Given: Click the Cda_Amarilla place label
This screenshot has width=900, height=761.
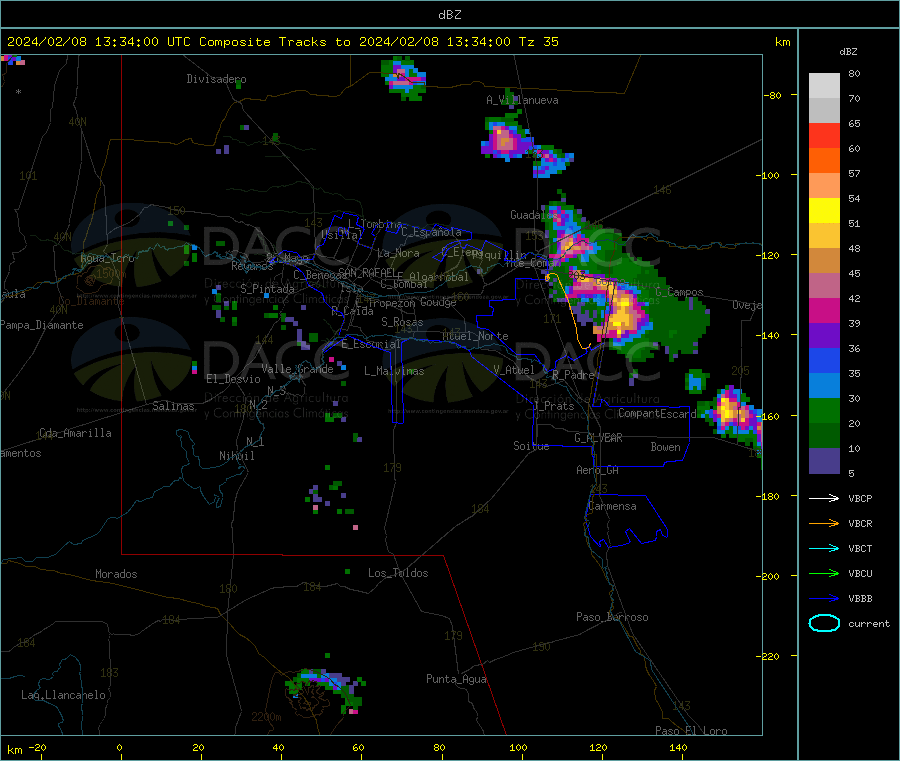Looking at the screenshot, I should click(75, 433).
